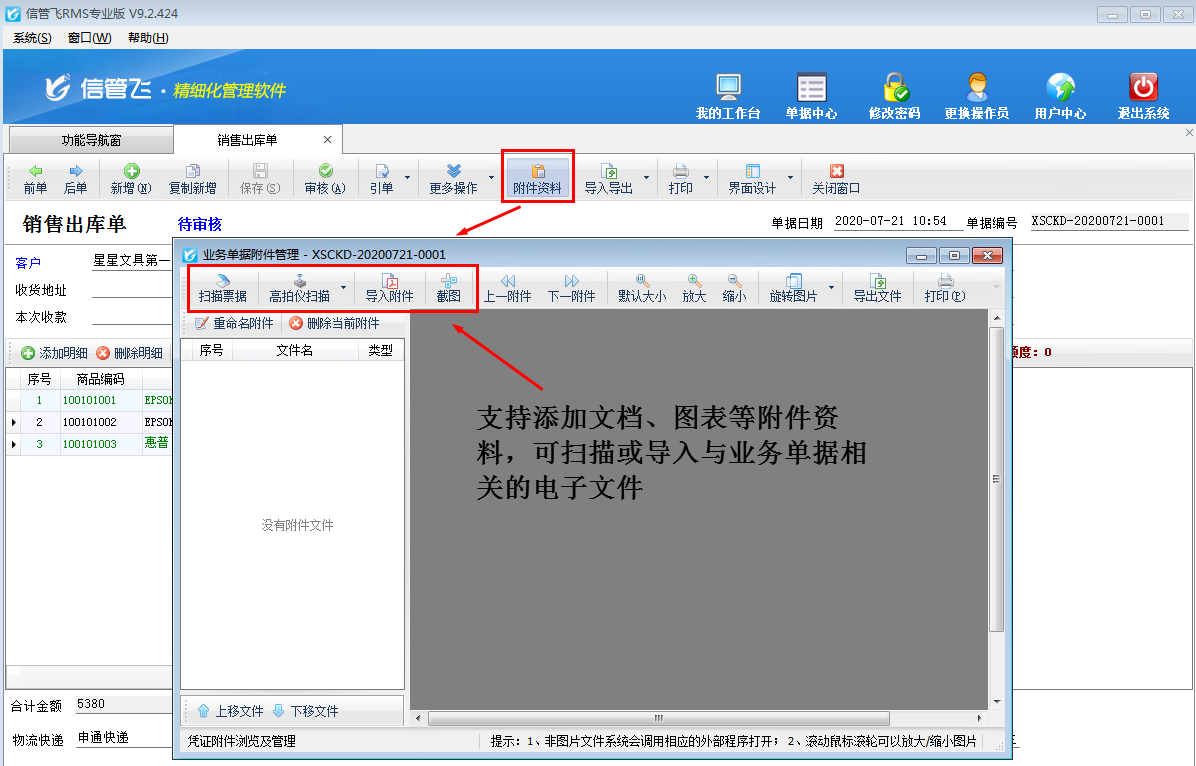The height and width of the screenshot is (766, 1196).
Task: Click the 扫描票据 scan receipt icon
Action: click(222, 287)
